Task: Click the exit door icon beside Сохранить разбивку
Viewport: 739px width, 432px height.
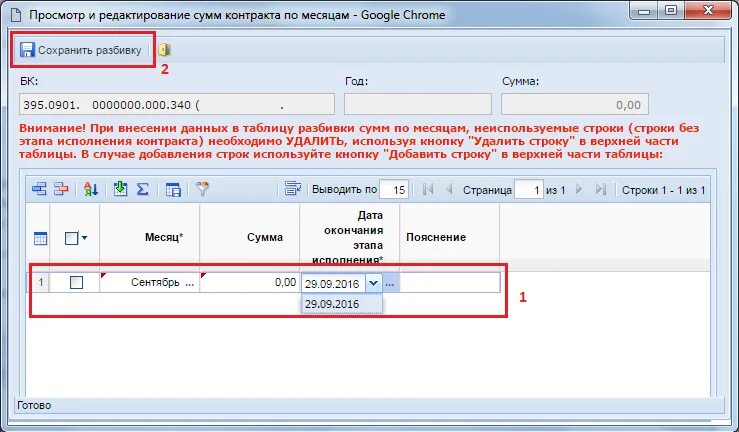Action: (164, 50)
